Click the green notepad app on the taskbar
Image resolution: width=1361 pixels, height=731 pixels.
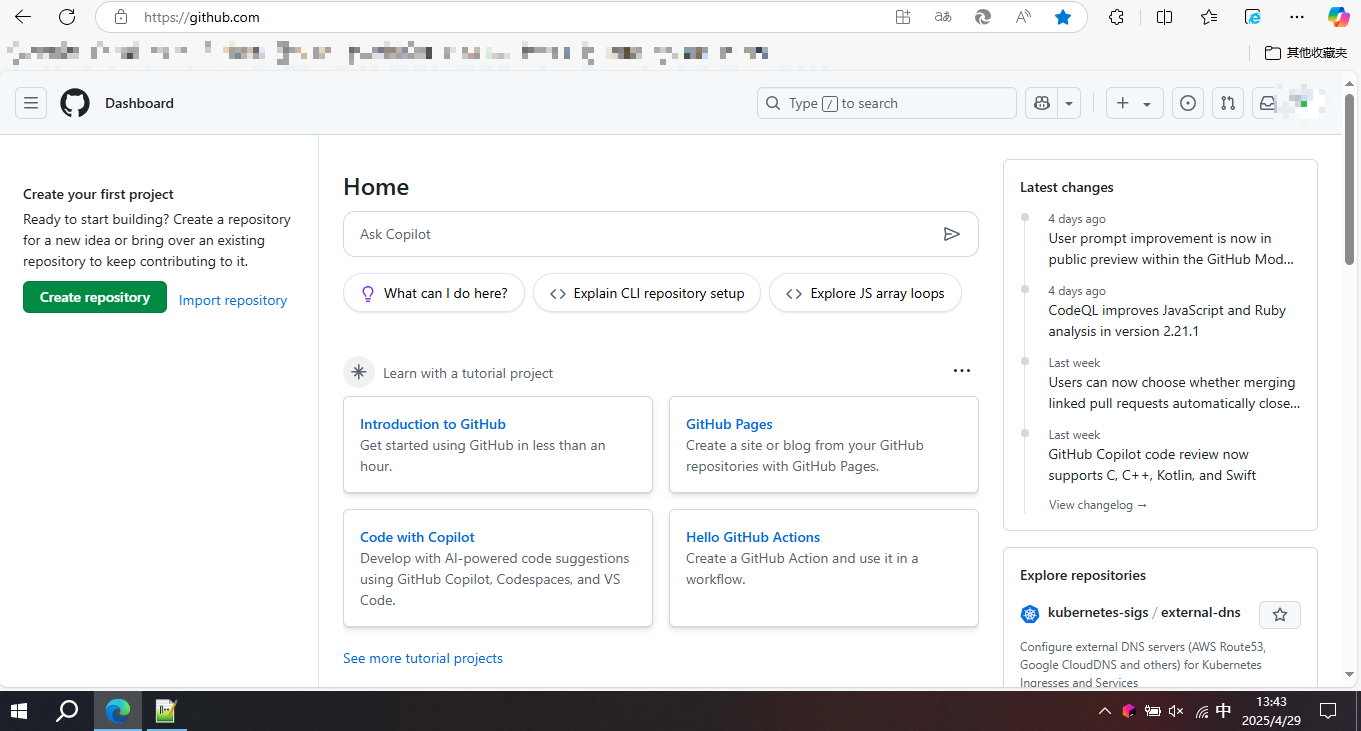click(x=166, y=711)
